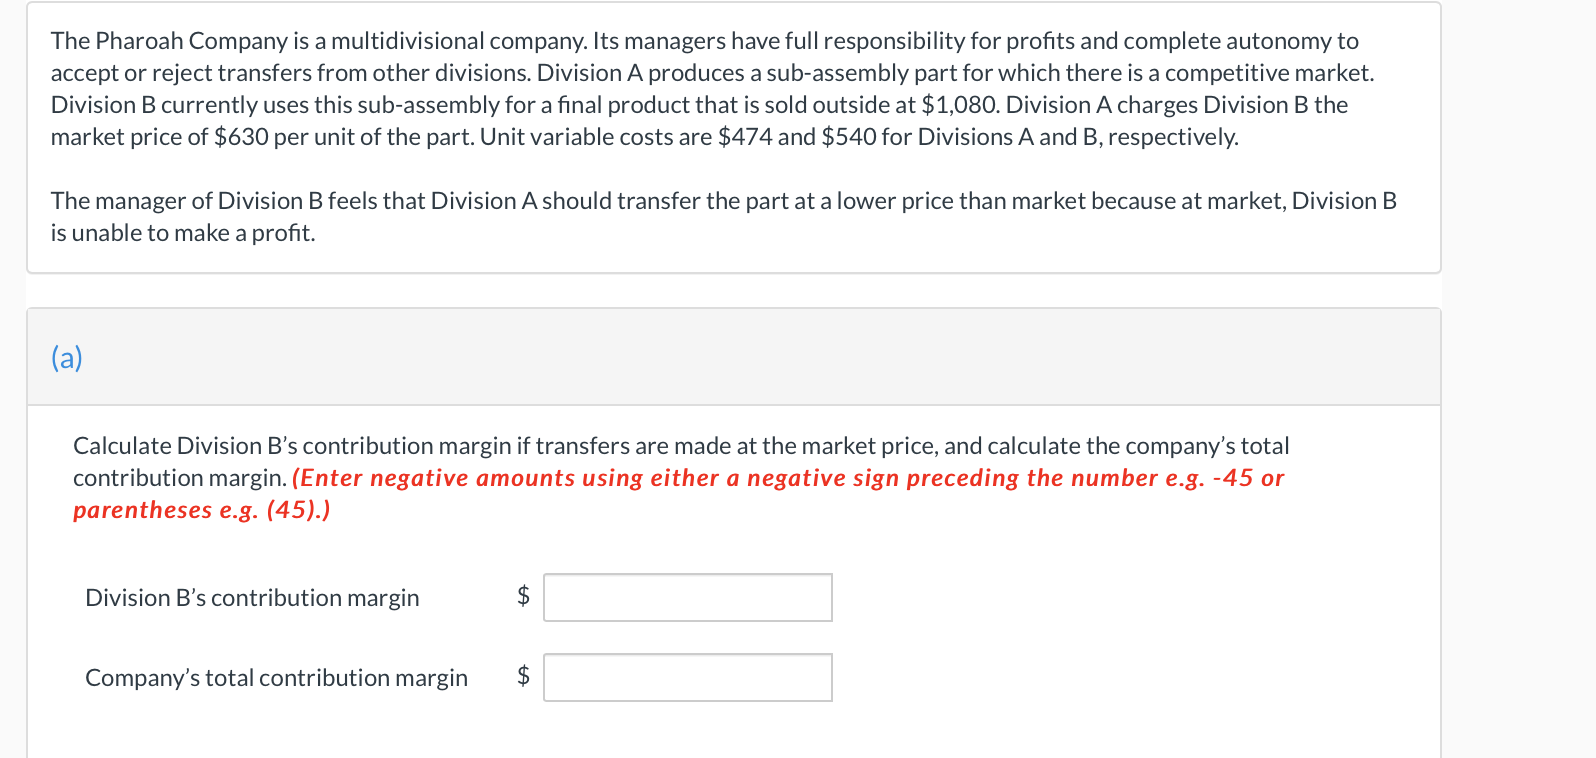Click the 'parentheses e.g. (45).' hint text
The image size is (1596, 758).
(x=202, y=510)
